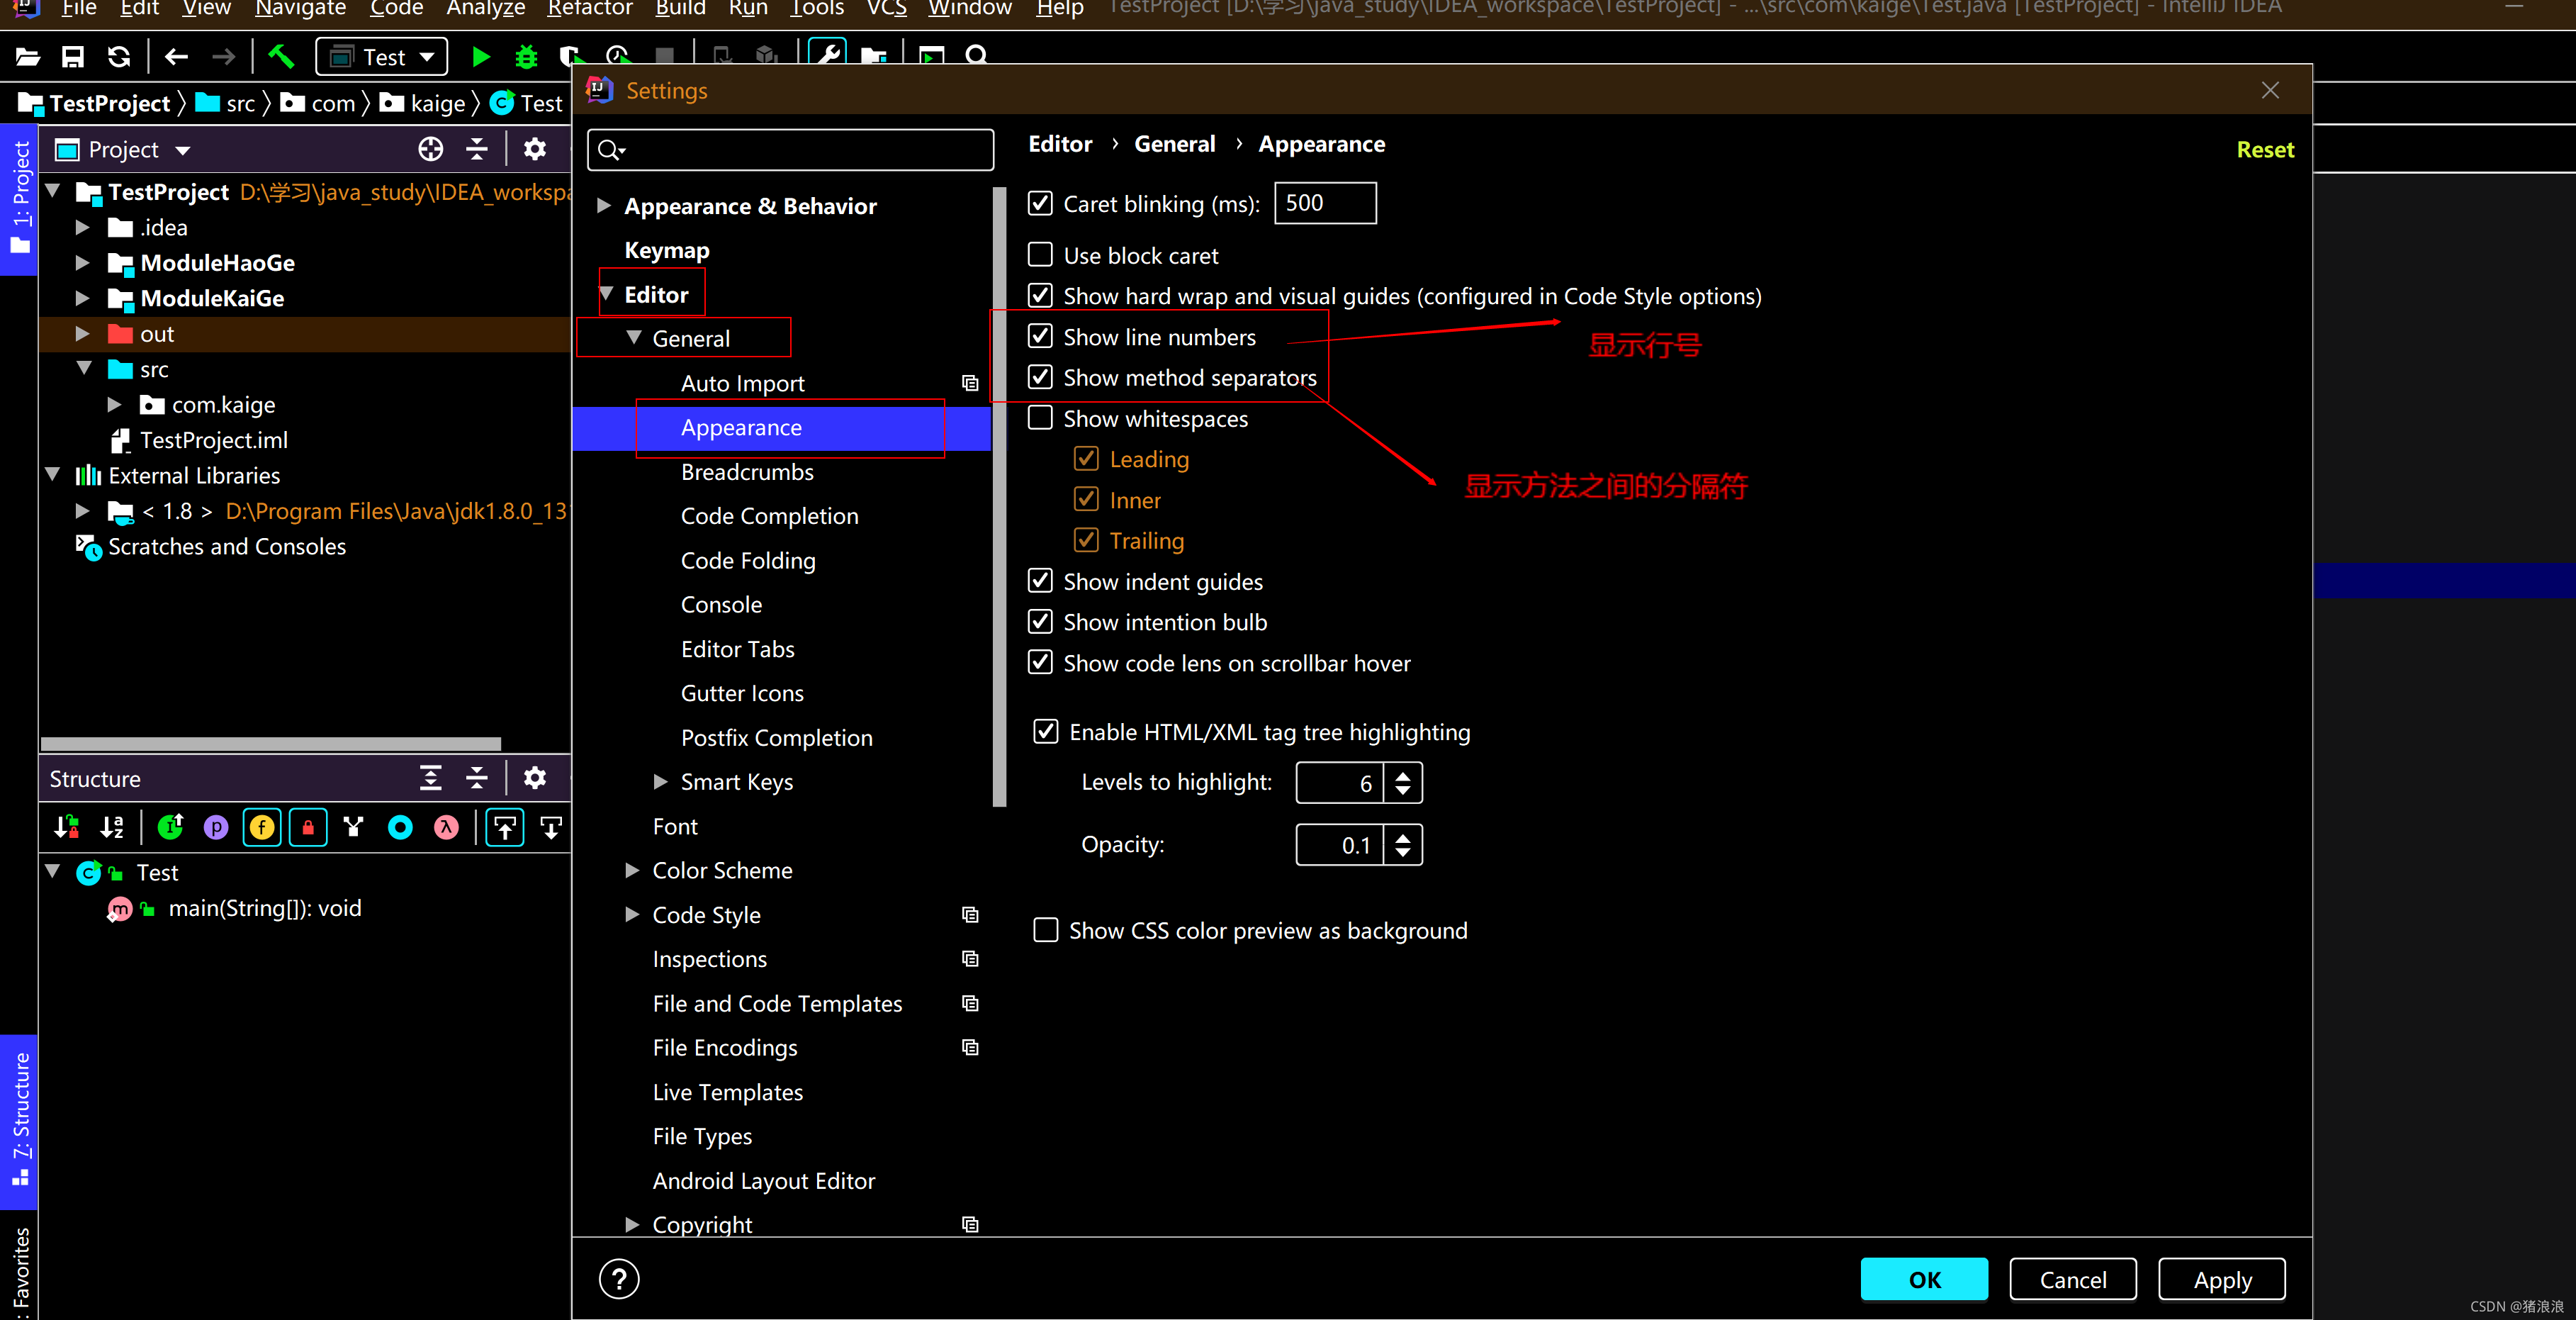This screenshot has width=2576, height=1320.
Task: Click the Apply button in Settings
Action: [2222, 1280]
